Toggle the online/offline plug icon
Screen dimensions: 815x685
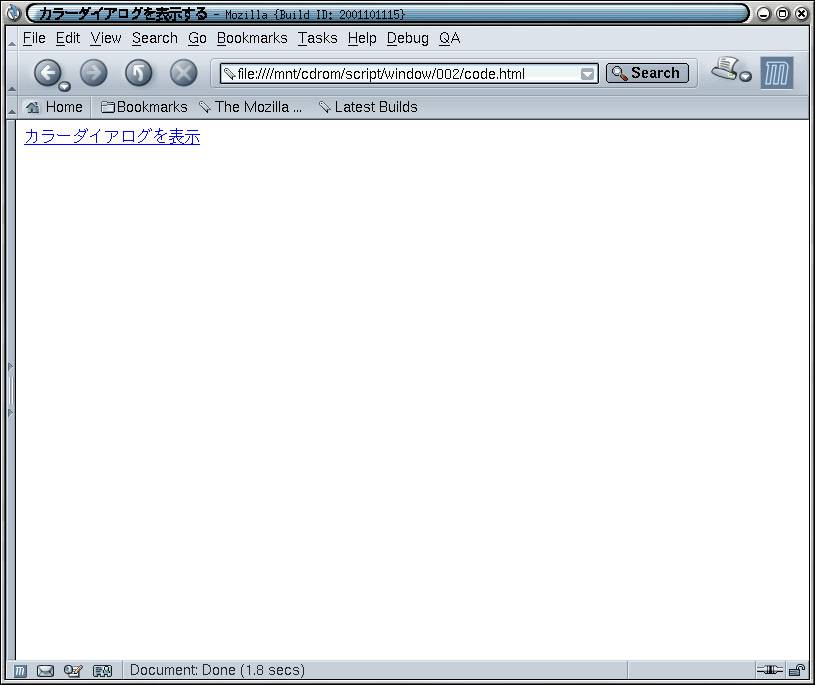(770, 670)
